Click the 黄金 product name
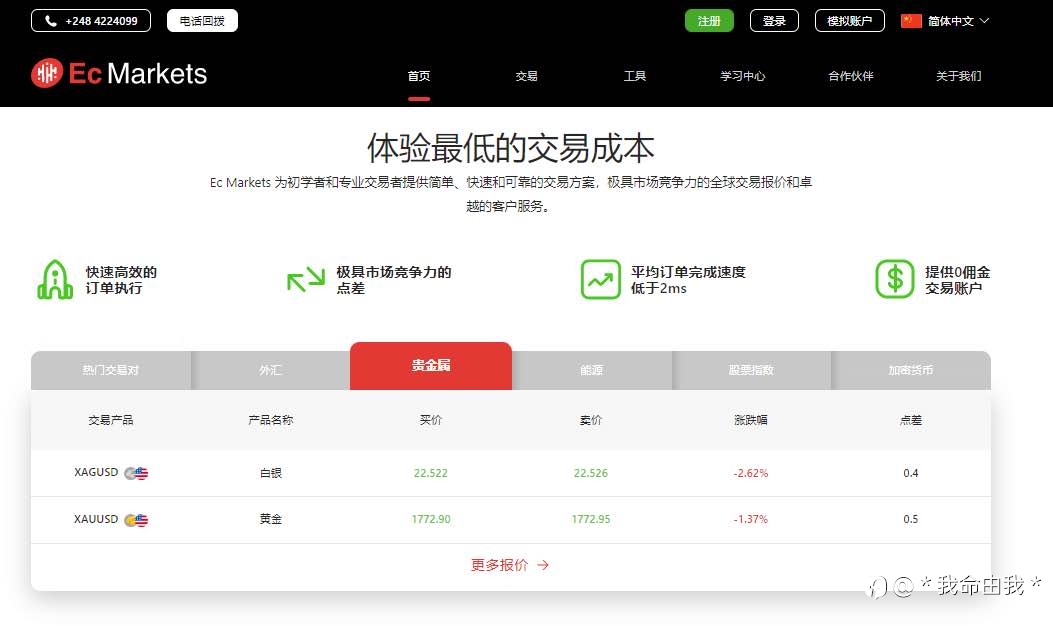1053x626 pixels. point(271,519)
